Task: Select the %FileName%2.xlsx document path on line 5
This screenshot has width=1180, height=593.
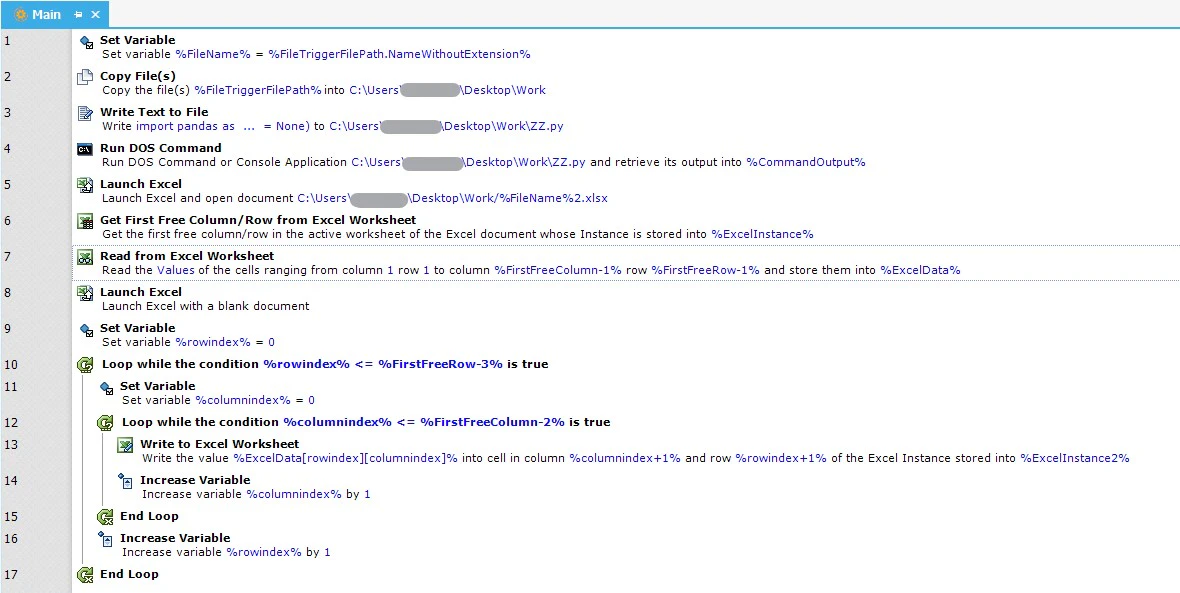Action: pyautogui.click(x=452, y=199)
